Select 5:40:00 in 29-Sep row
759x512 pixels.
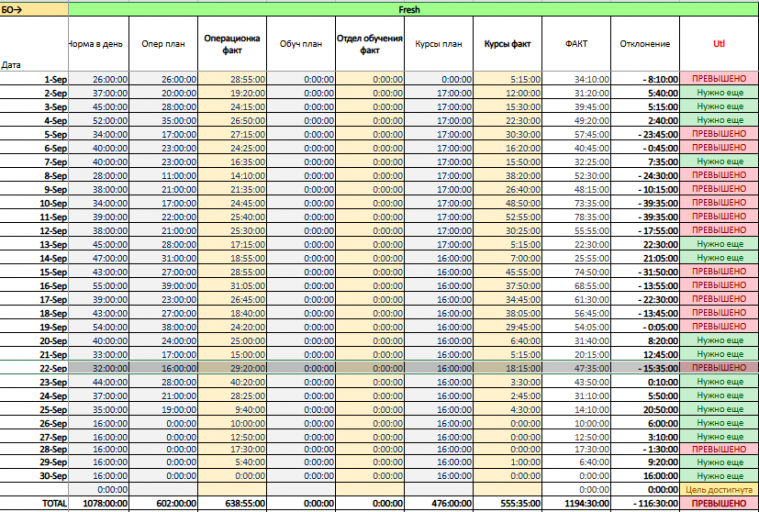[232, 462]
